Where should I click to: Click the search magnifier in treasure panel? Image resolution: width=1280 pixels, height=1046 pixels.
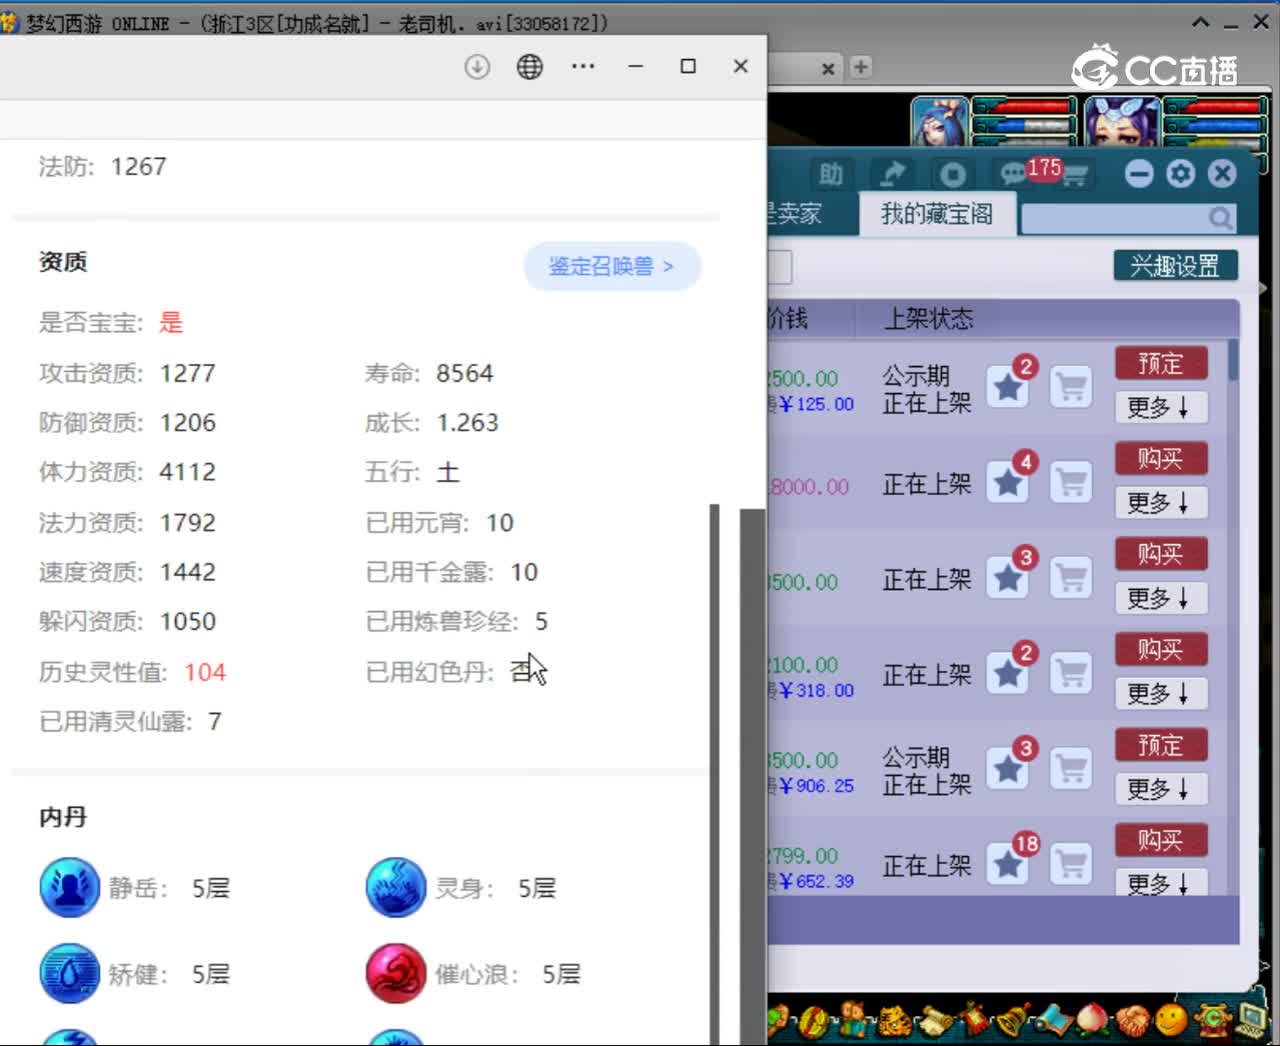tap(1220, 218)
